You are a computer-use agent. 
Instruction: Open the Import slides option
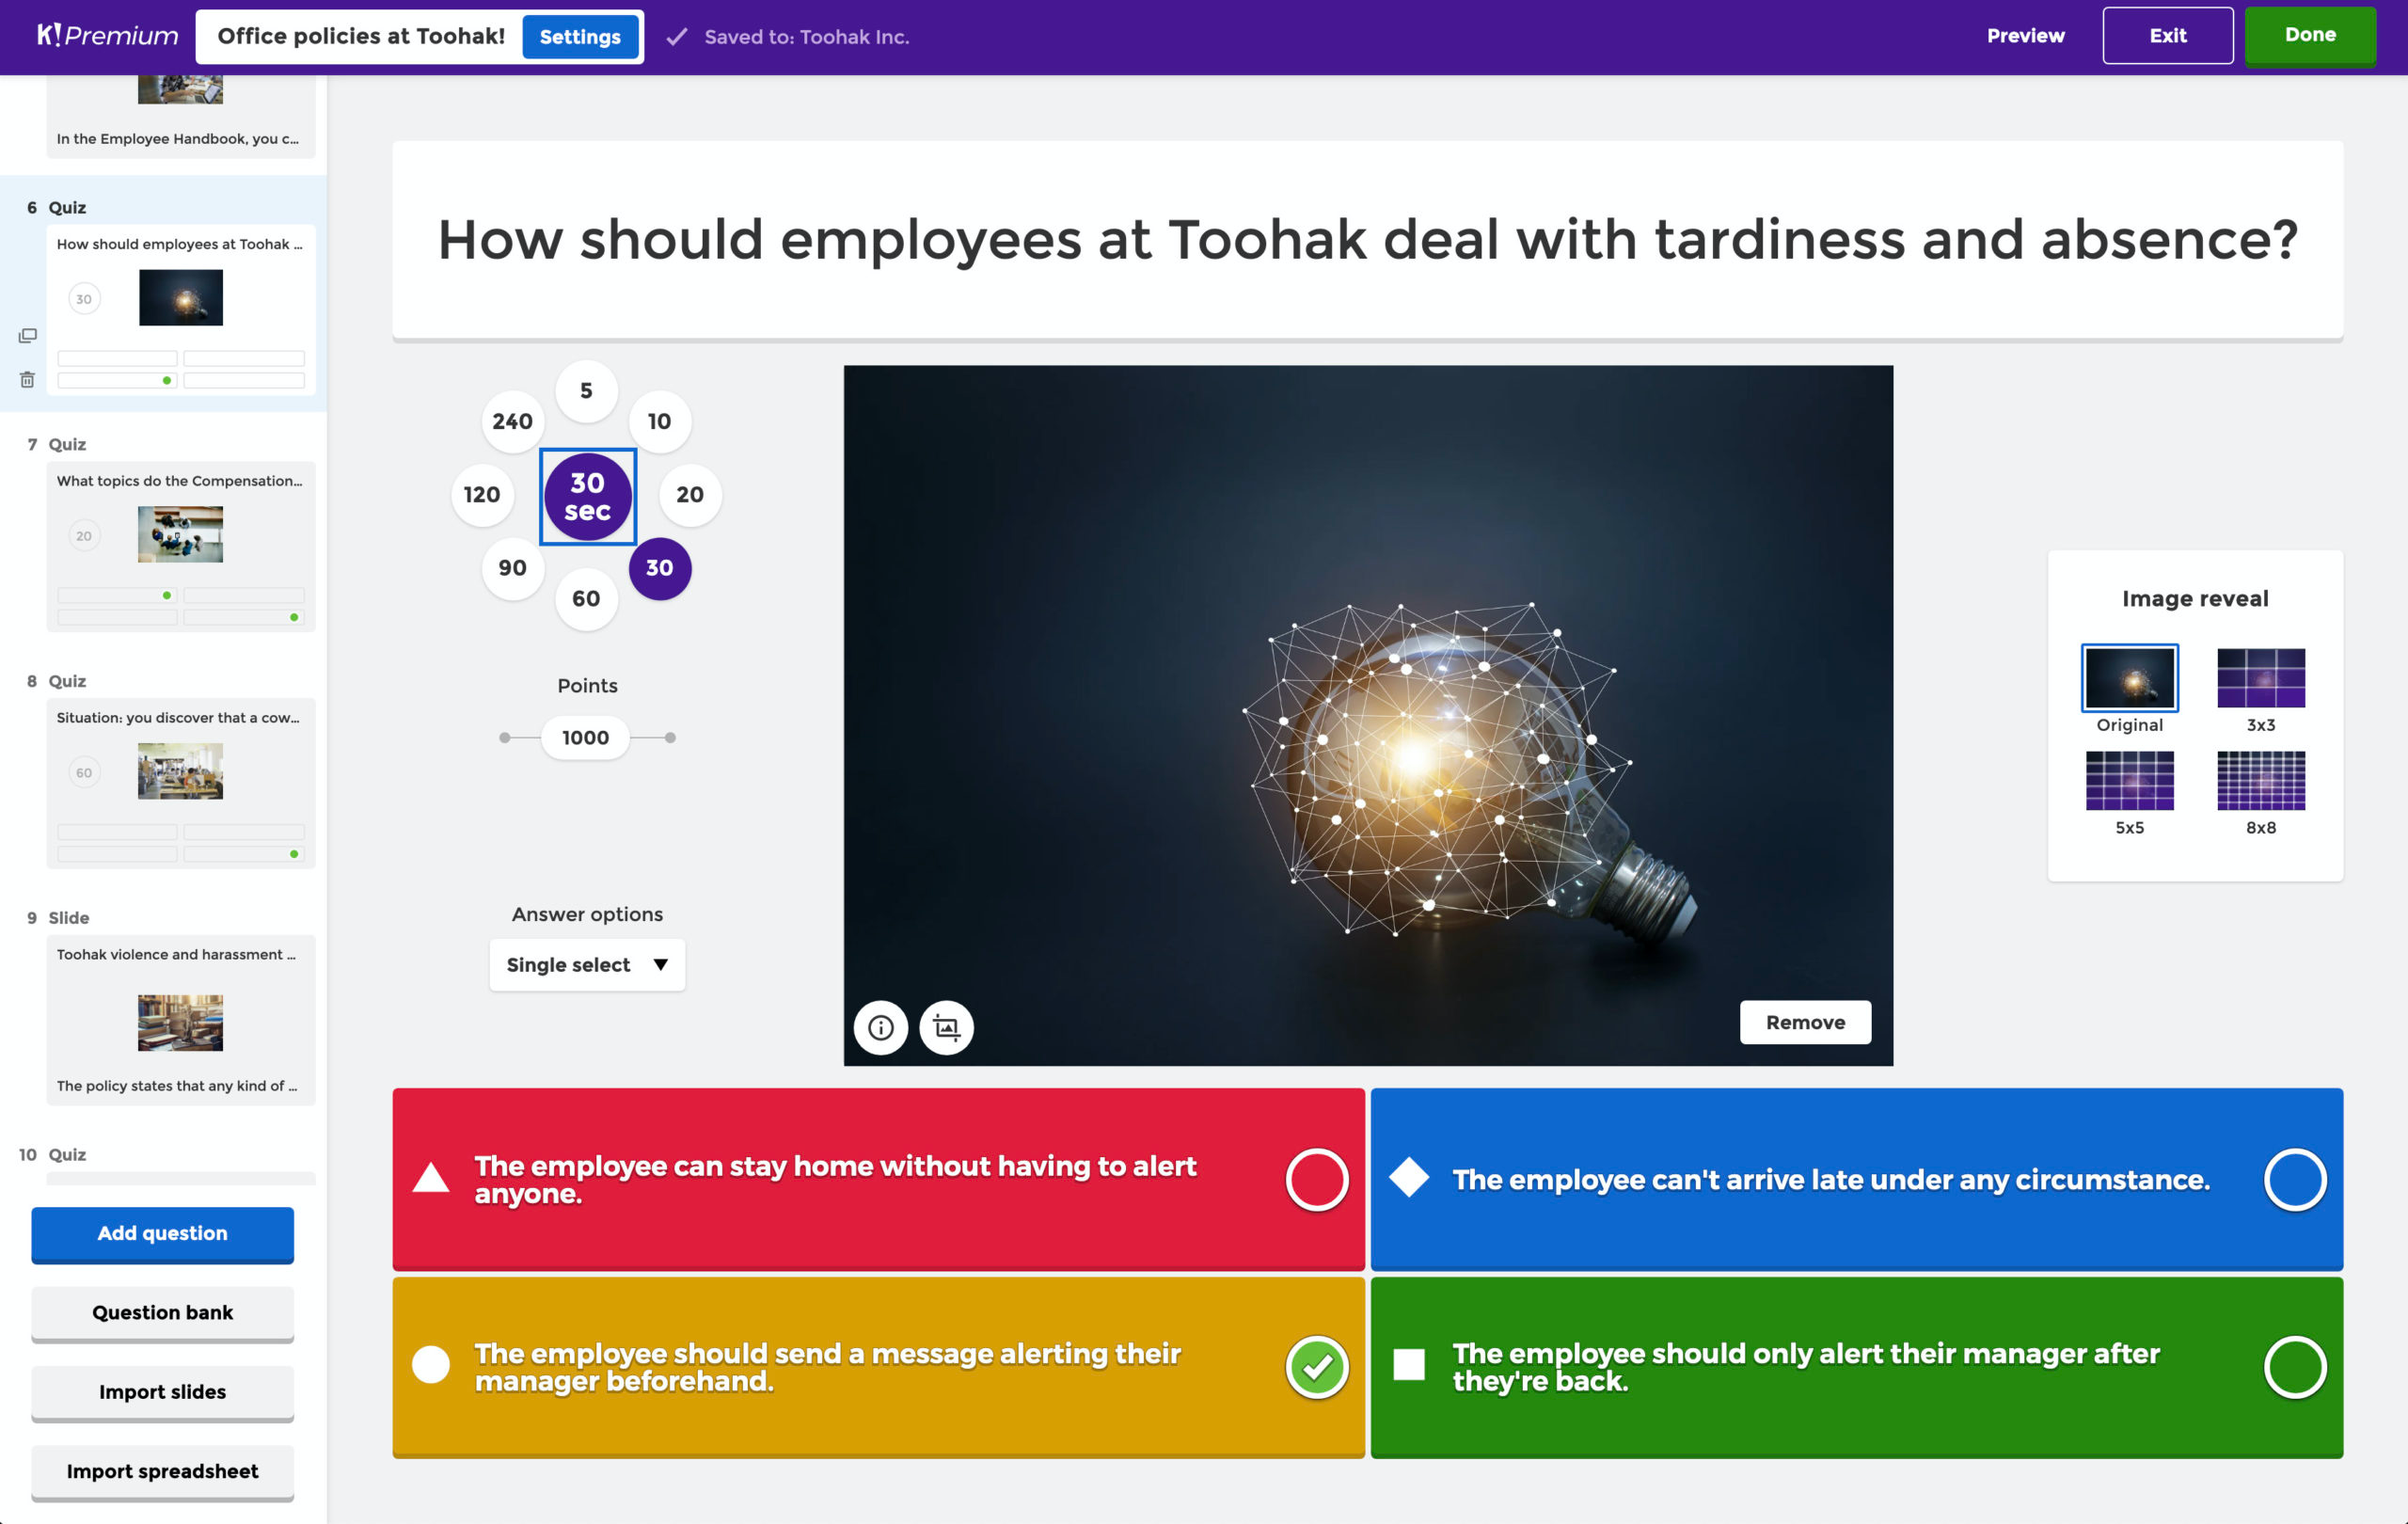pyautogui.click(x=162, y=1390)
